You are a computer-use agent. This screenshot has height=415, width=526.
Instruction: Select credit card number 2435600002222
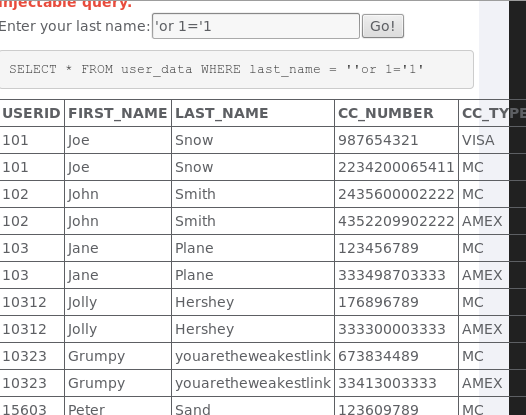pos(396,194)
